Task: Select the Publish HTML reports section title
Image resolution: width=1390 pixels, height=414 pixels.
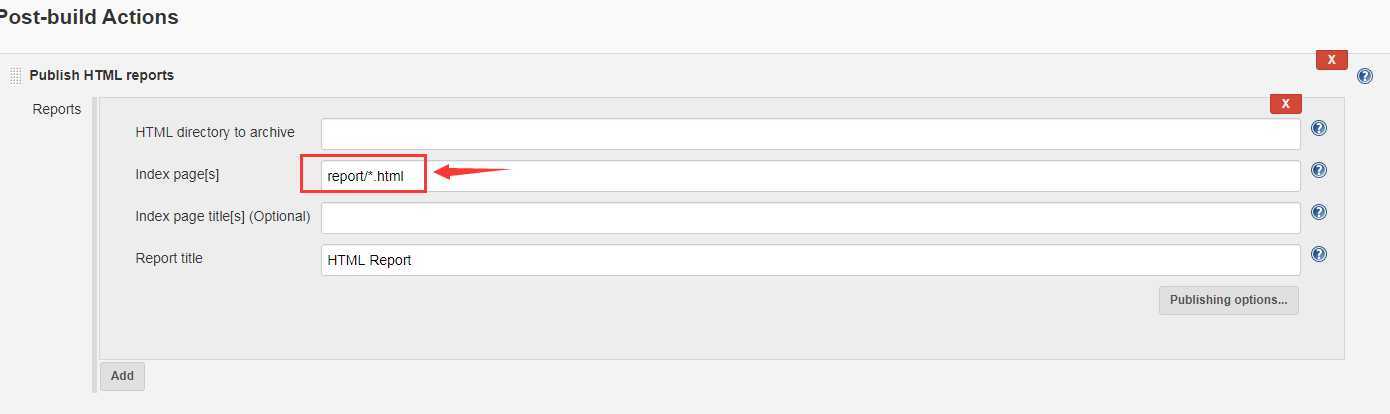Action: (102, 75)
